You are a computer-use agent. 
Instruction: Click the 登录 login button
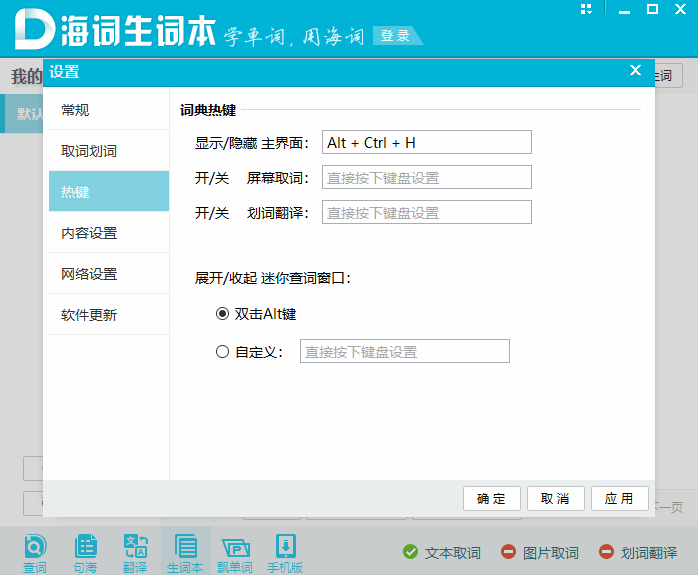point(396,36)
